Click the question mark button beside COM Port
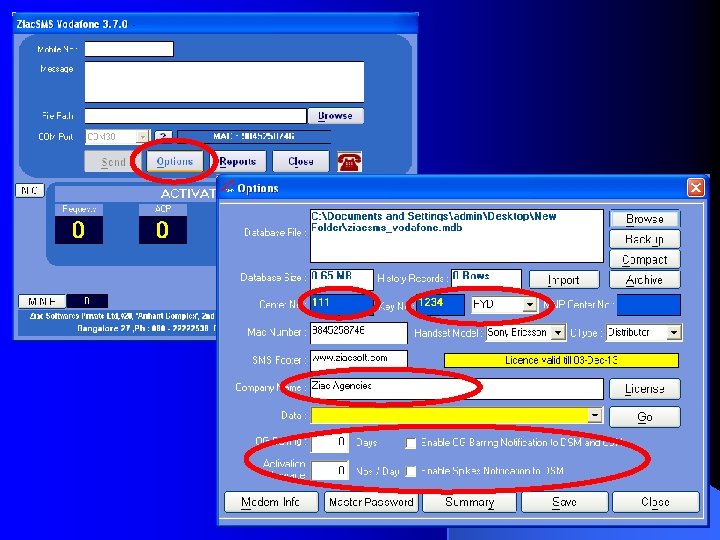 pyautogui.click(x=163, y=136)
